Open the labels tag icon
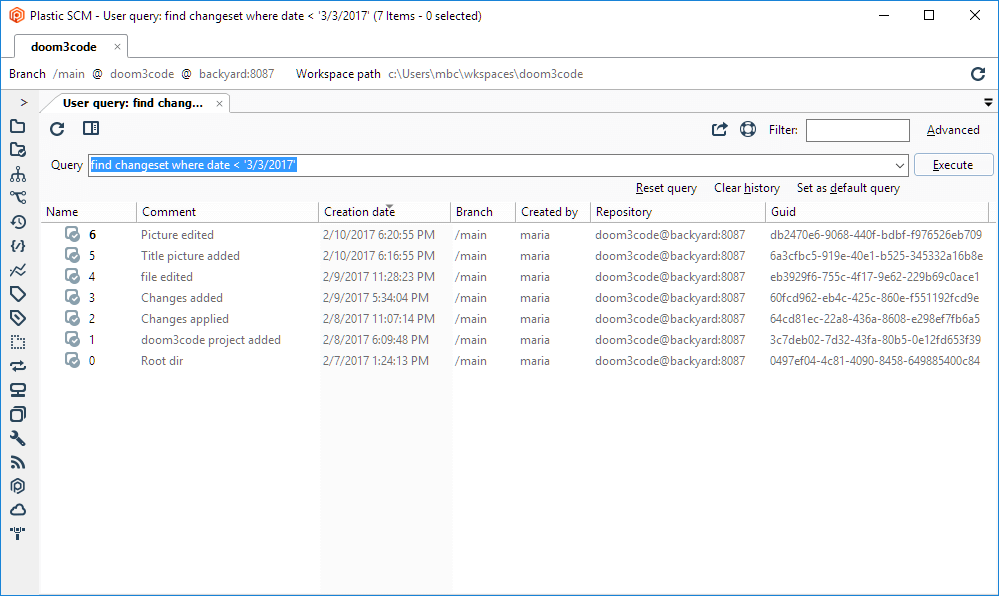This screenshot has width=999, height=596. [x=18, y=294]
